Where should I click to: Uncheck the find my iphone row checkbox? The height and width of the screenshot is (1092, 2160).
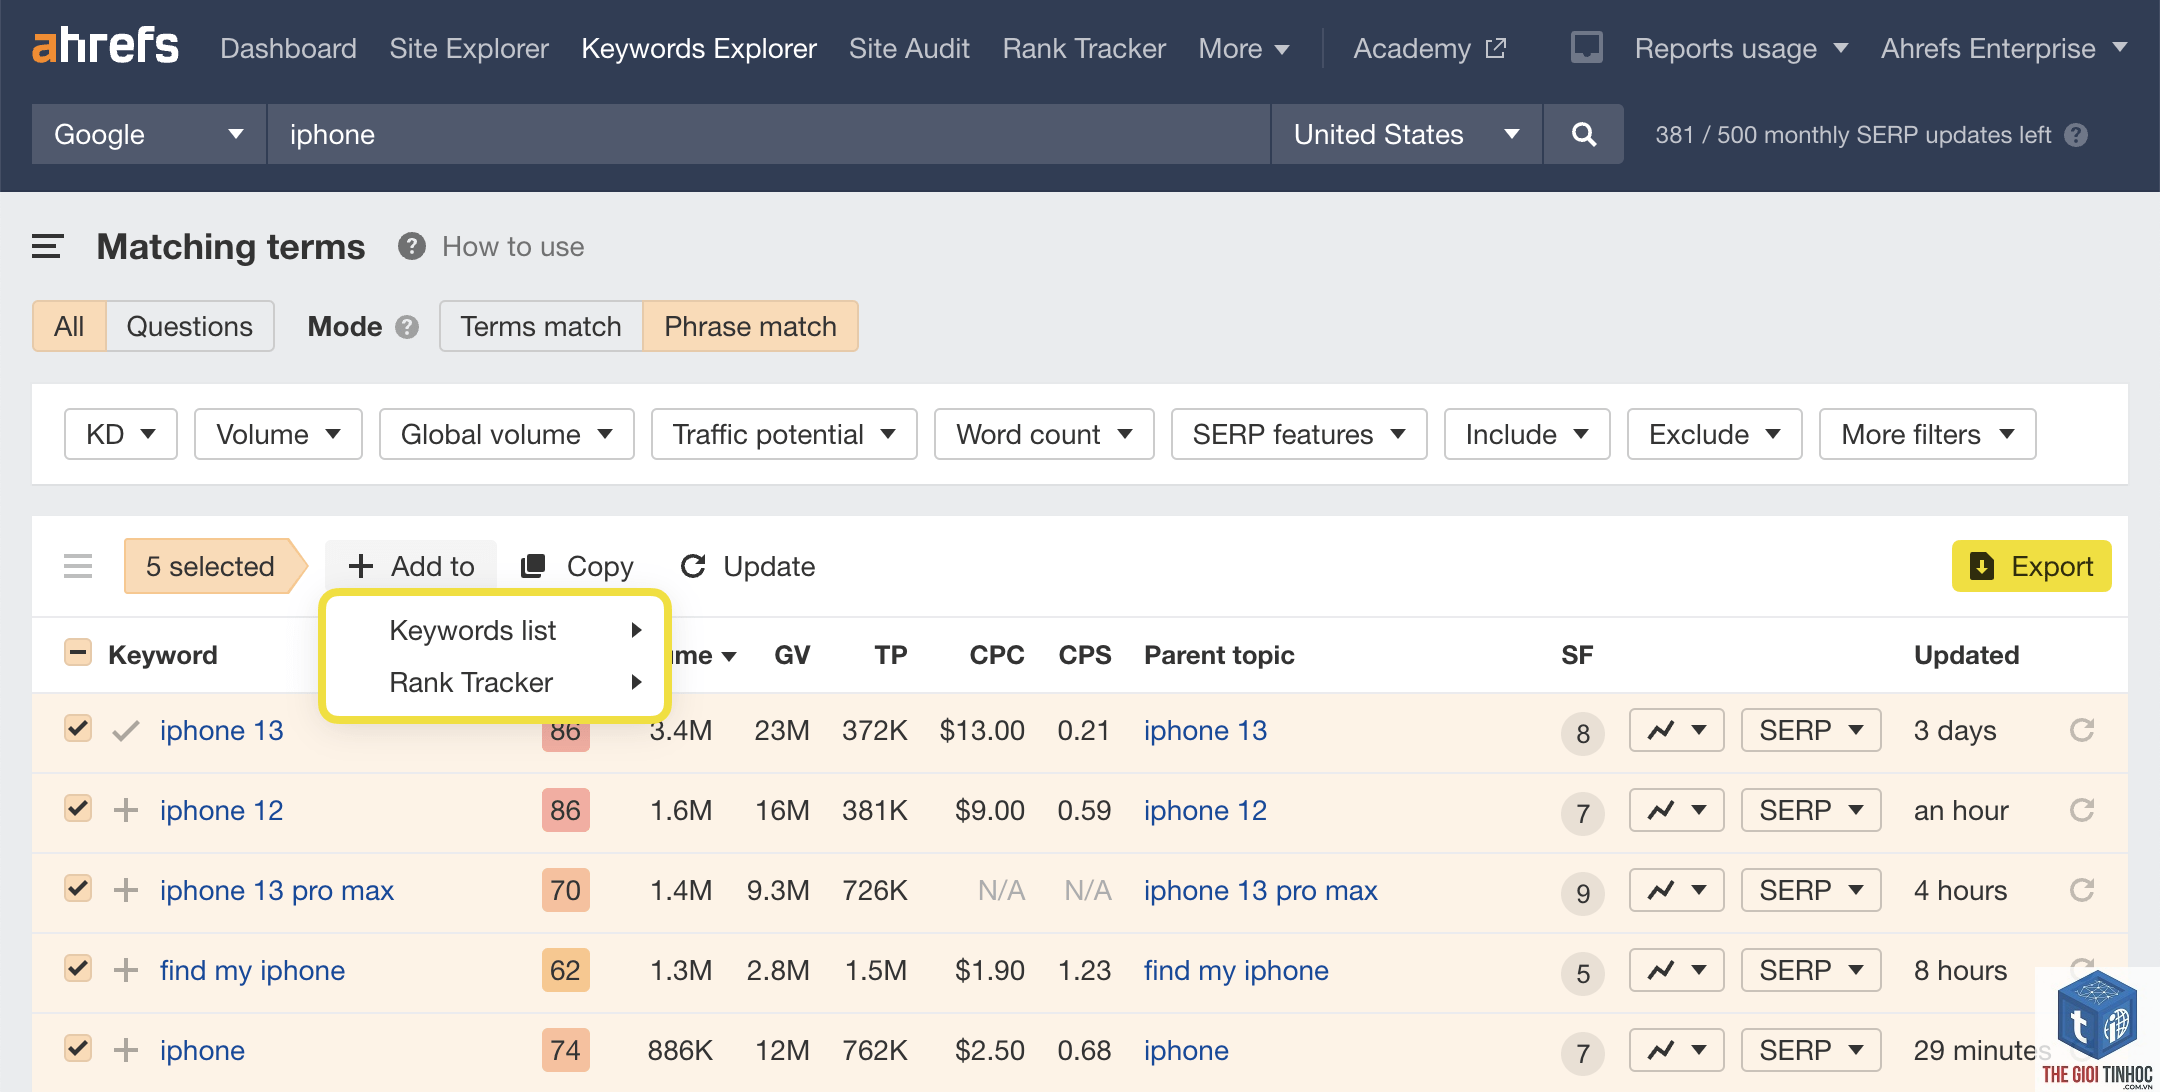78,968
